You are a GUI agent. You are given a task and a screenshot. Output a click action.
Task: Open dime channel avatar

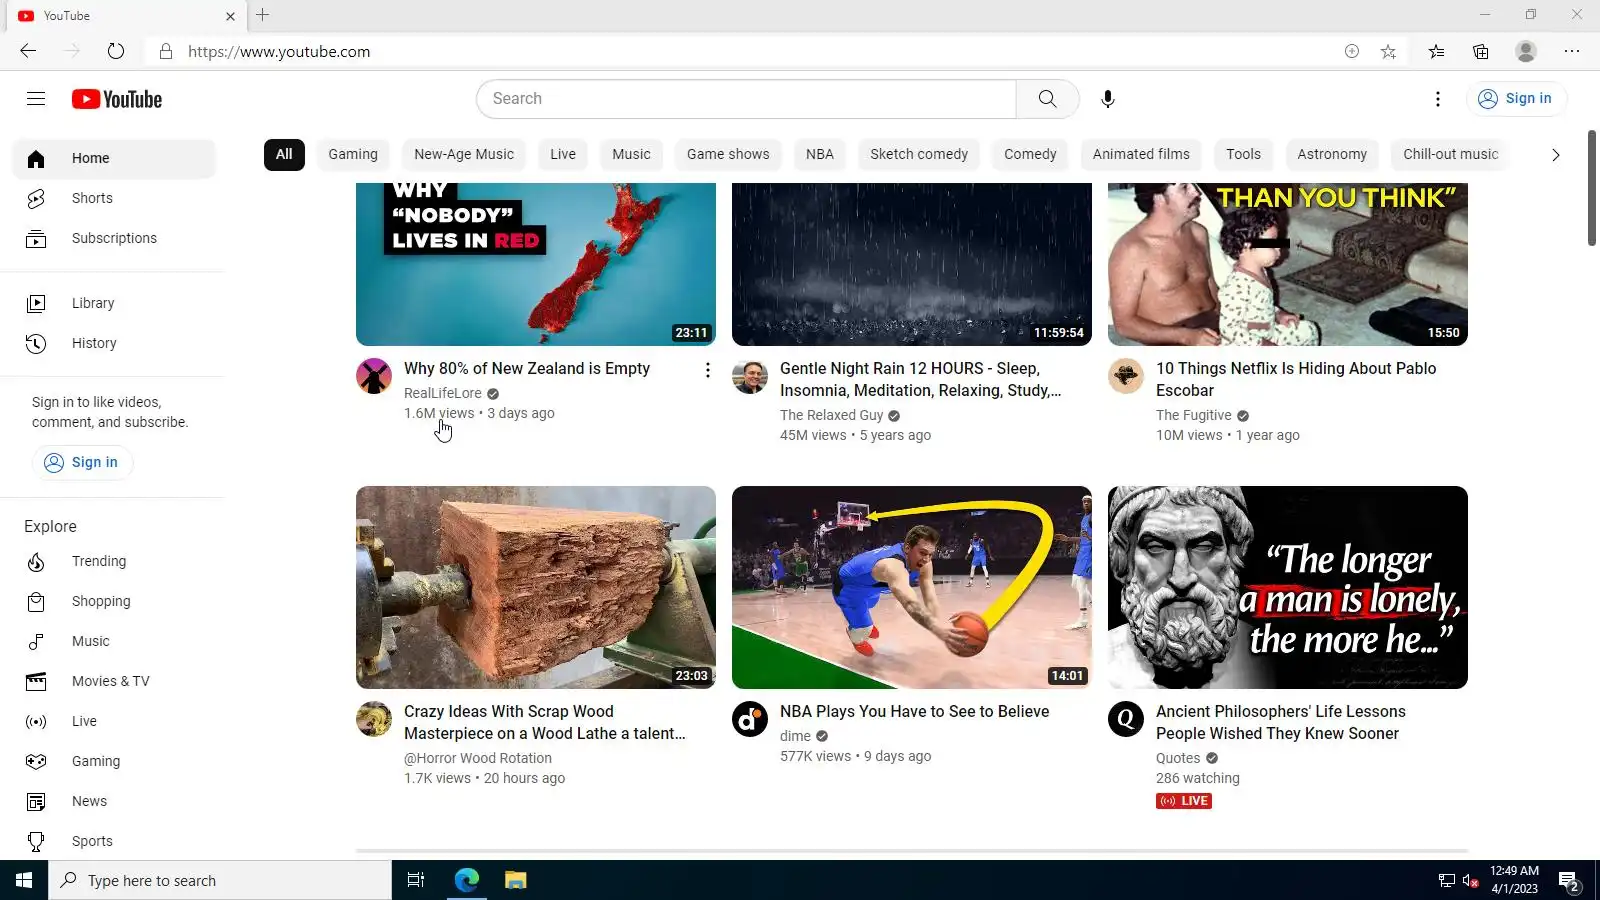click(750, 719)
